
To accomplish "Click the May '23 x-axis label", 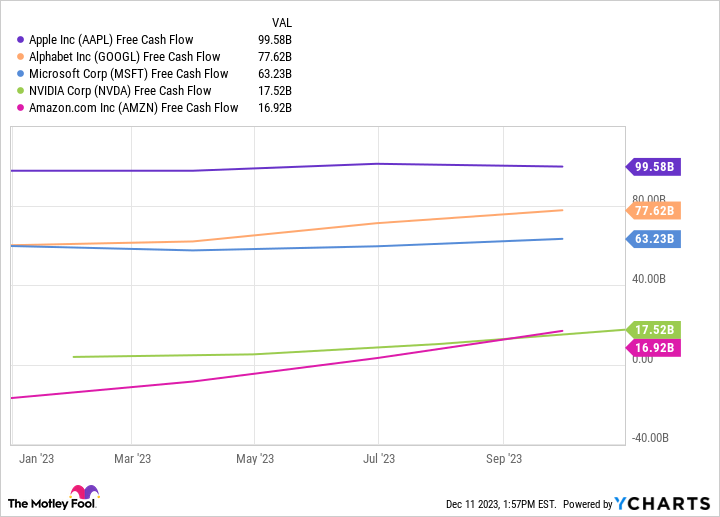I will click(255, 459).
